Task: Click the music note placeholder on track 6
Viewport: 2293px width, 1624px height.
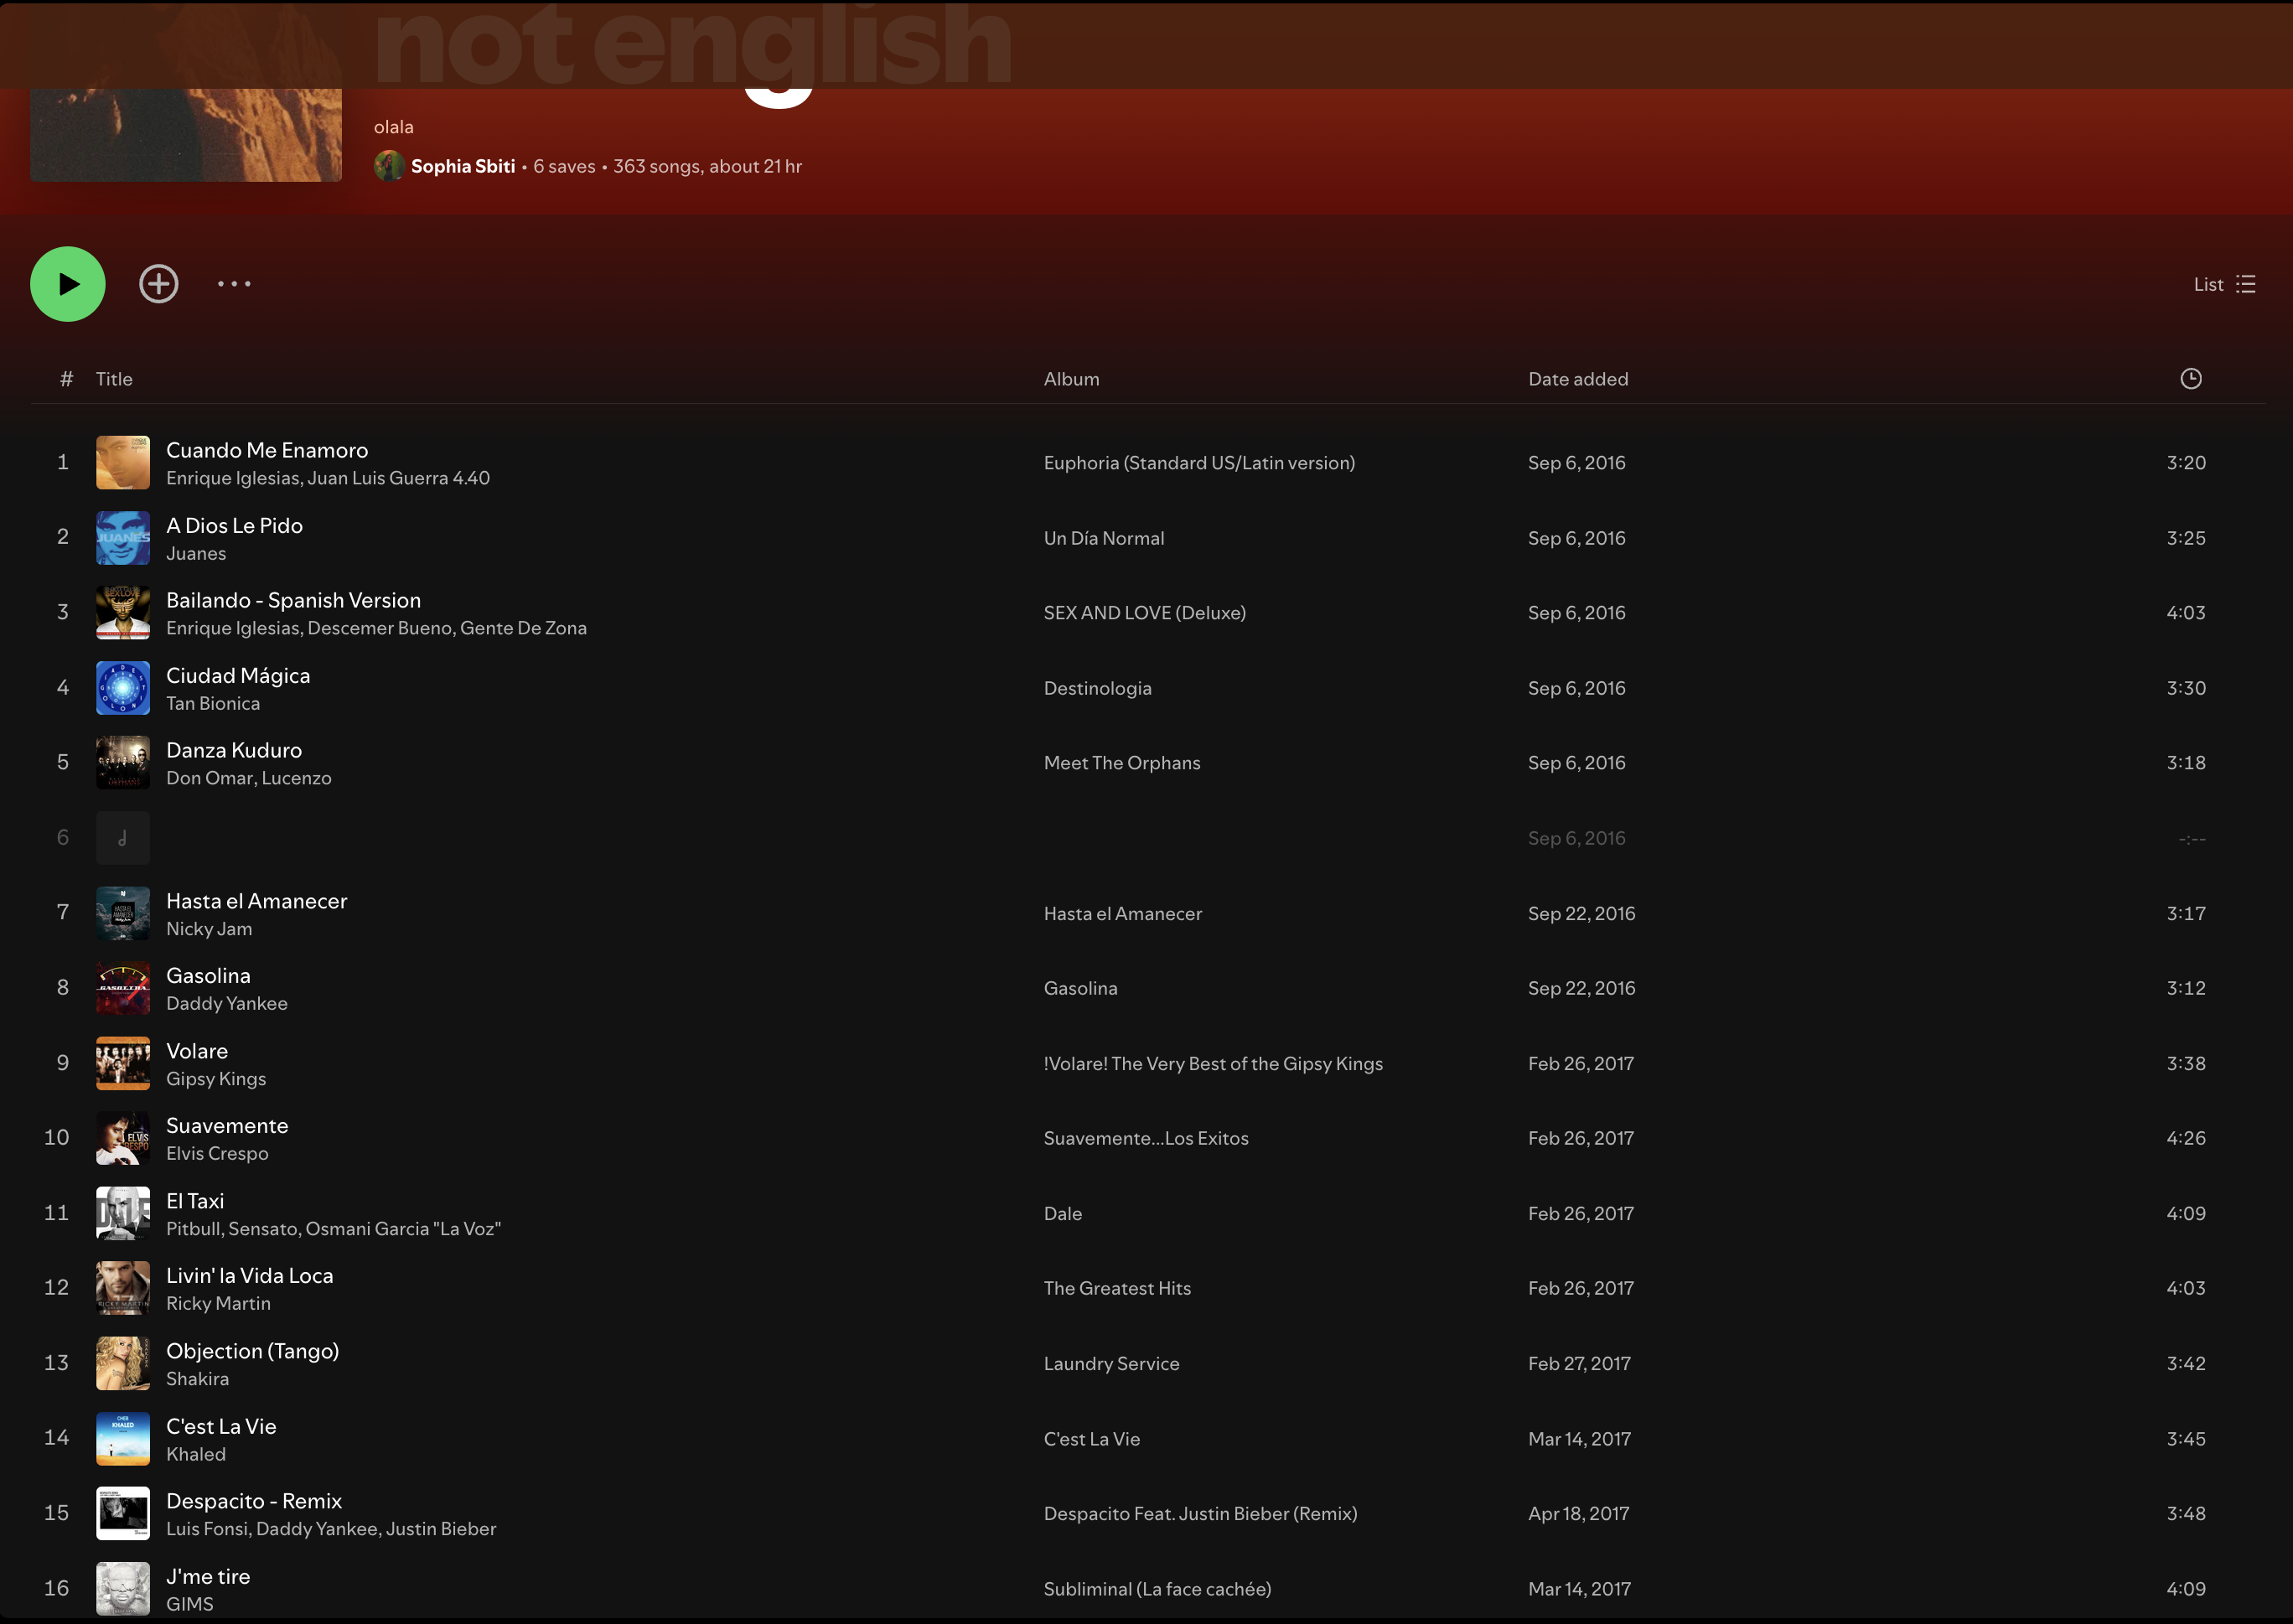Action: pyautogui.click(x=122, y=838)
